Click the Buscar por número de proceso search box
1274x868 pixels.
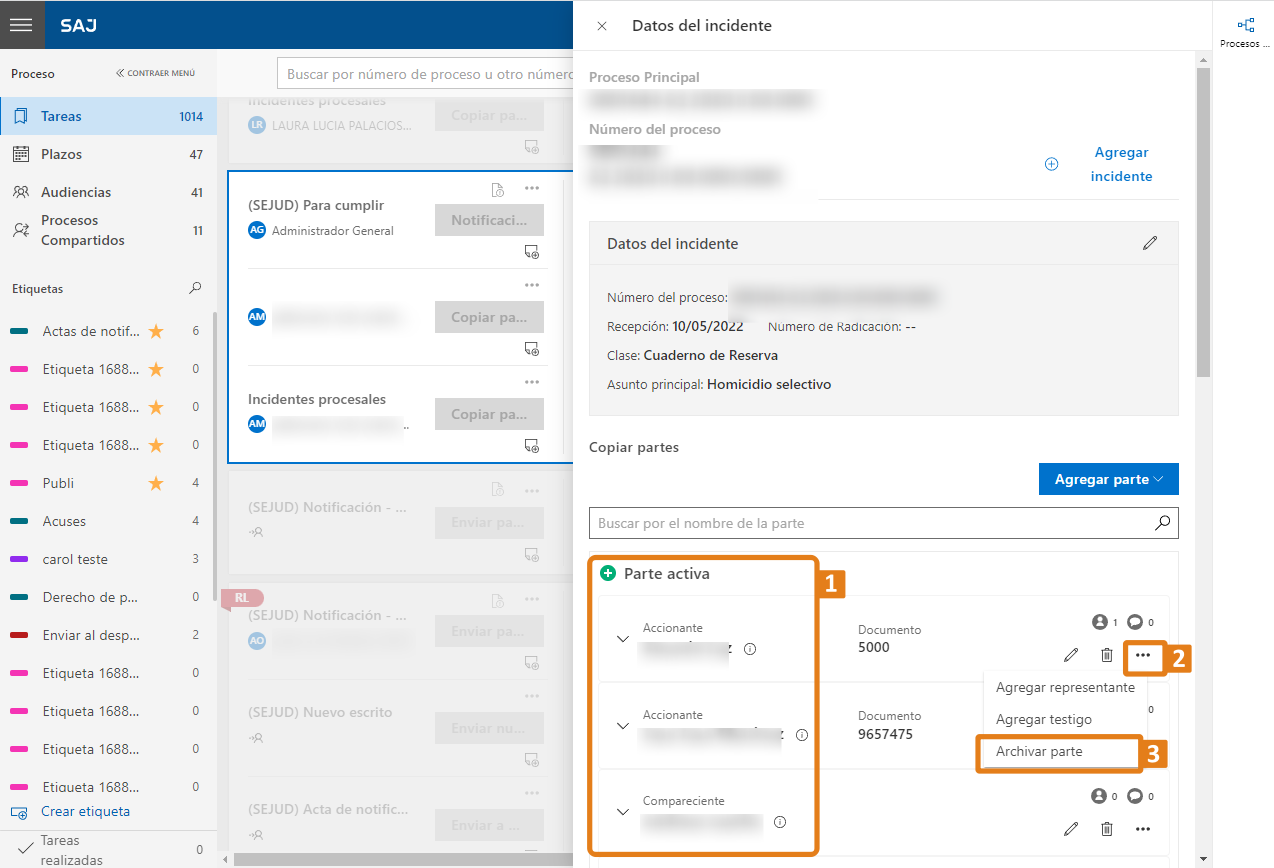pyautogui.click(x=425, y=74)
